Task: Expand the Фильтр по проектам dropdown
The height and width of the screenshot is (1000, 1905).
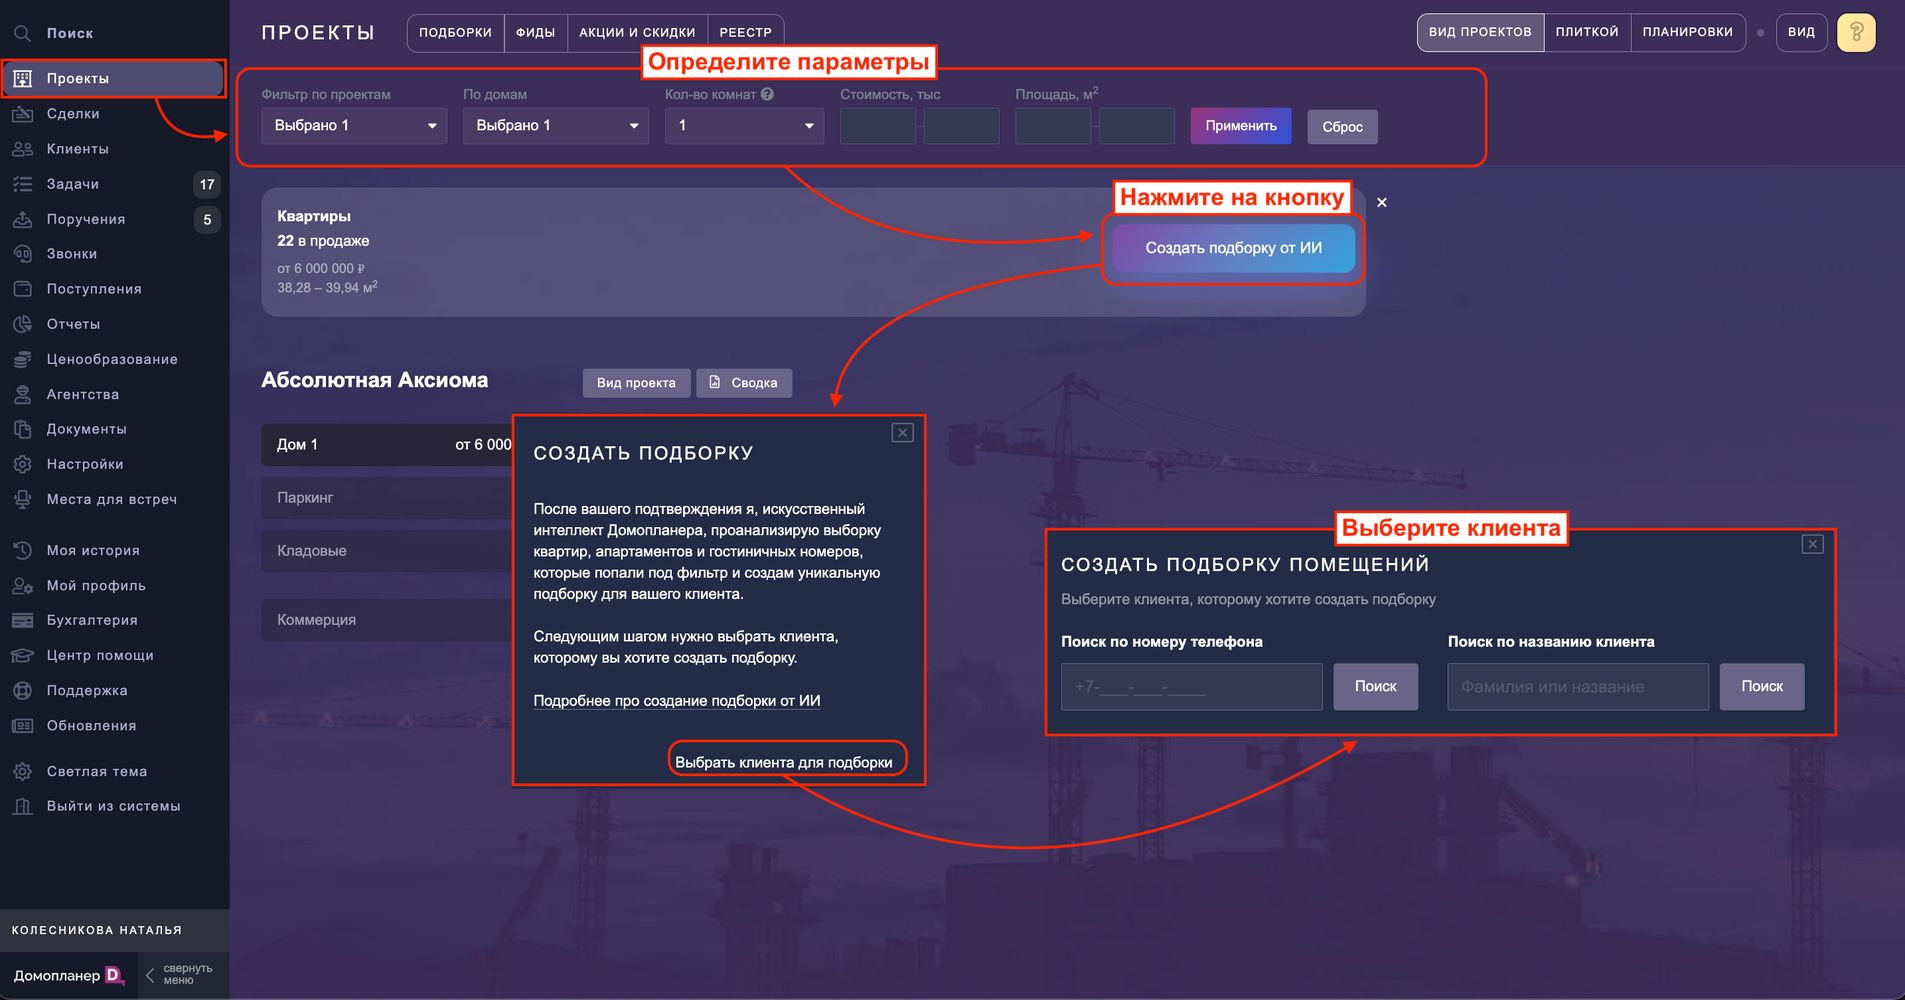Action: [x=354, y=126]
